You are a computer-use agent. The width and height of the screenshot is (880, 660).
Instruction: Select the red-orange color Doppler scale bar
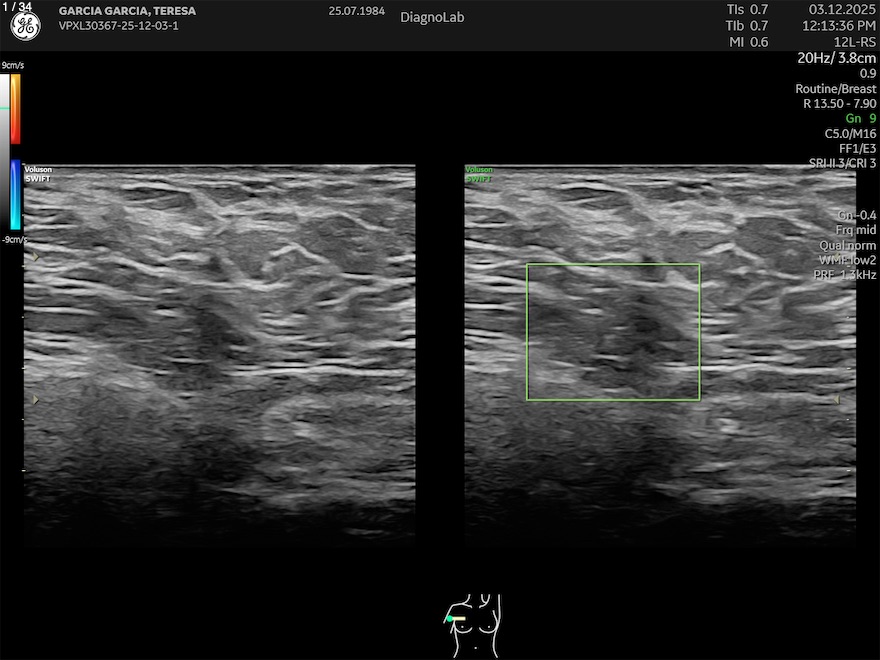pos(16,108)
